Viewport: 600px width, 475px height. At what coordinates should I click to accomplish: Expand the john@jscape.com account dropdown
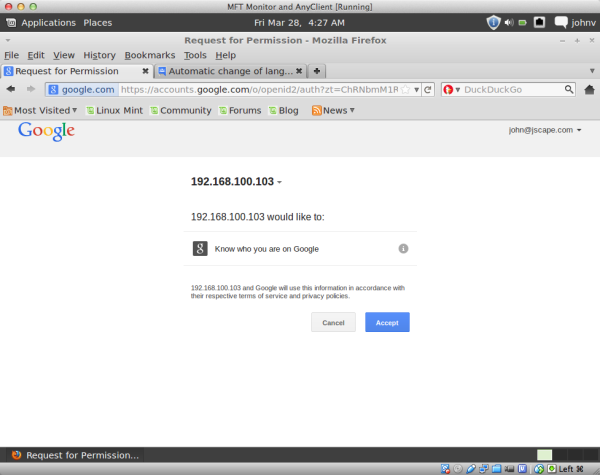(x=579, y=131)
